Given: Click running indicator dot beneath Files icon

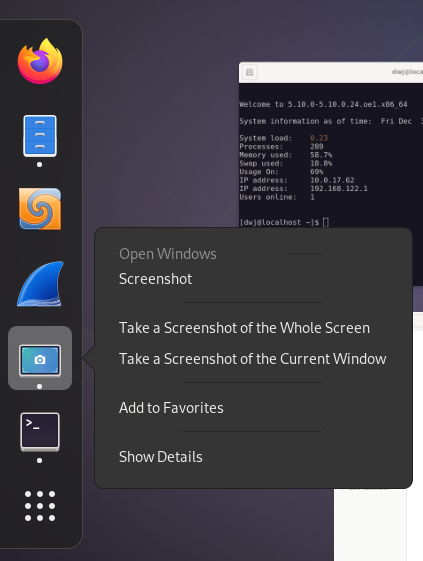Looking at the screenshot, I should tap(39, 165).
